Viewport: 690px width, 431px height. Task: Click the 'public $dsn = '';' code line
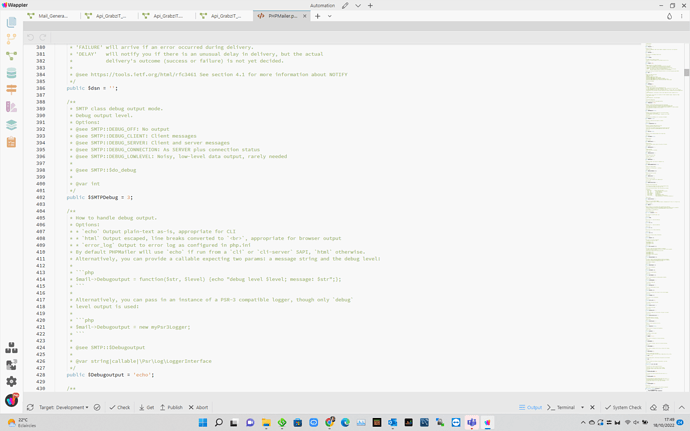(92, 88)
